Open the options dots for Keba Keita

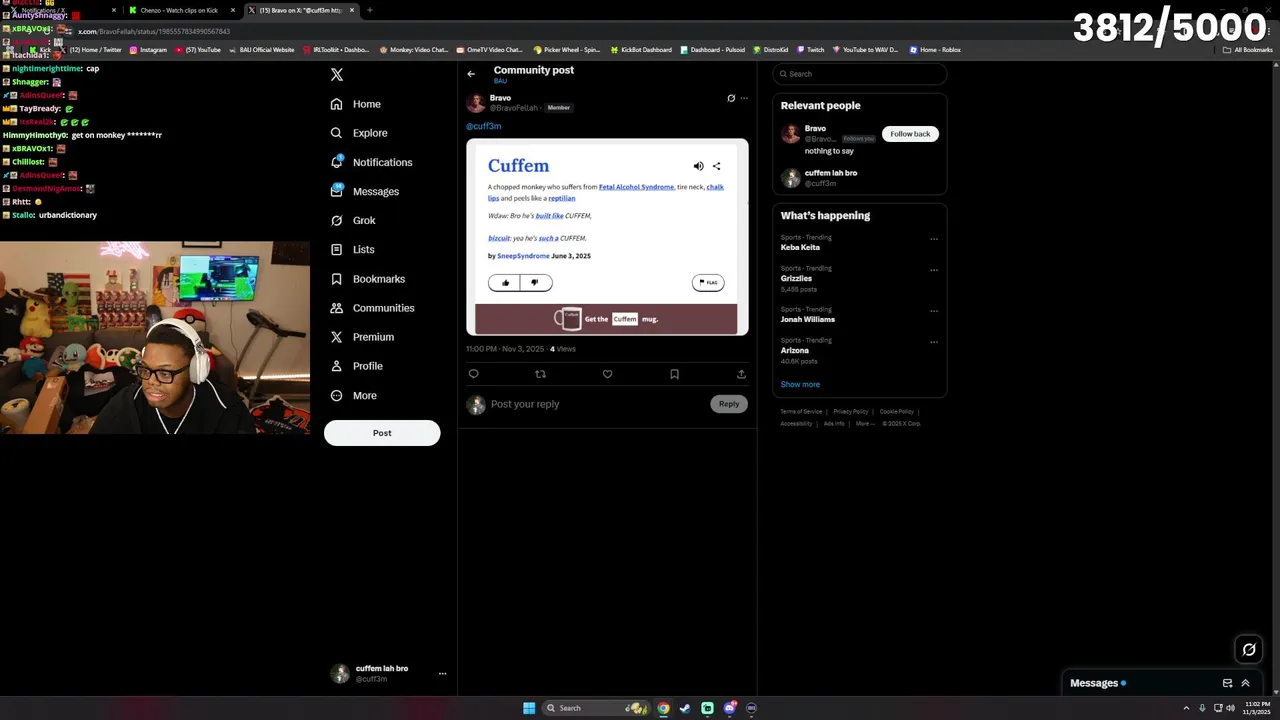click(934, 239)
